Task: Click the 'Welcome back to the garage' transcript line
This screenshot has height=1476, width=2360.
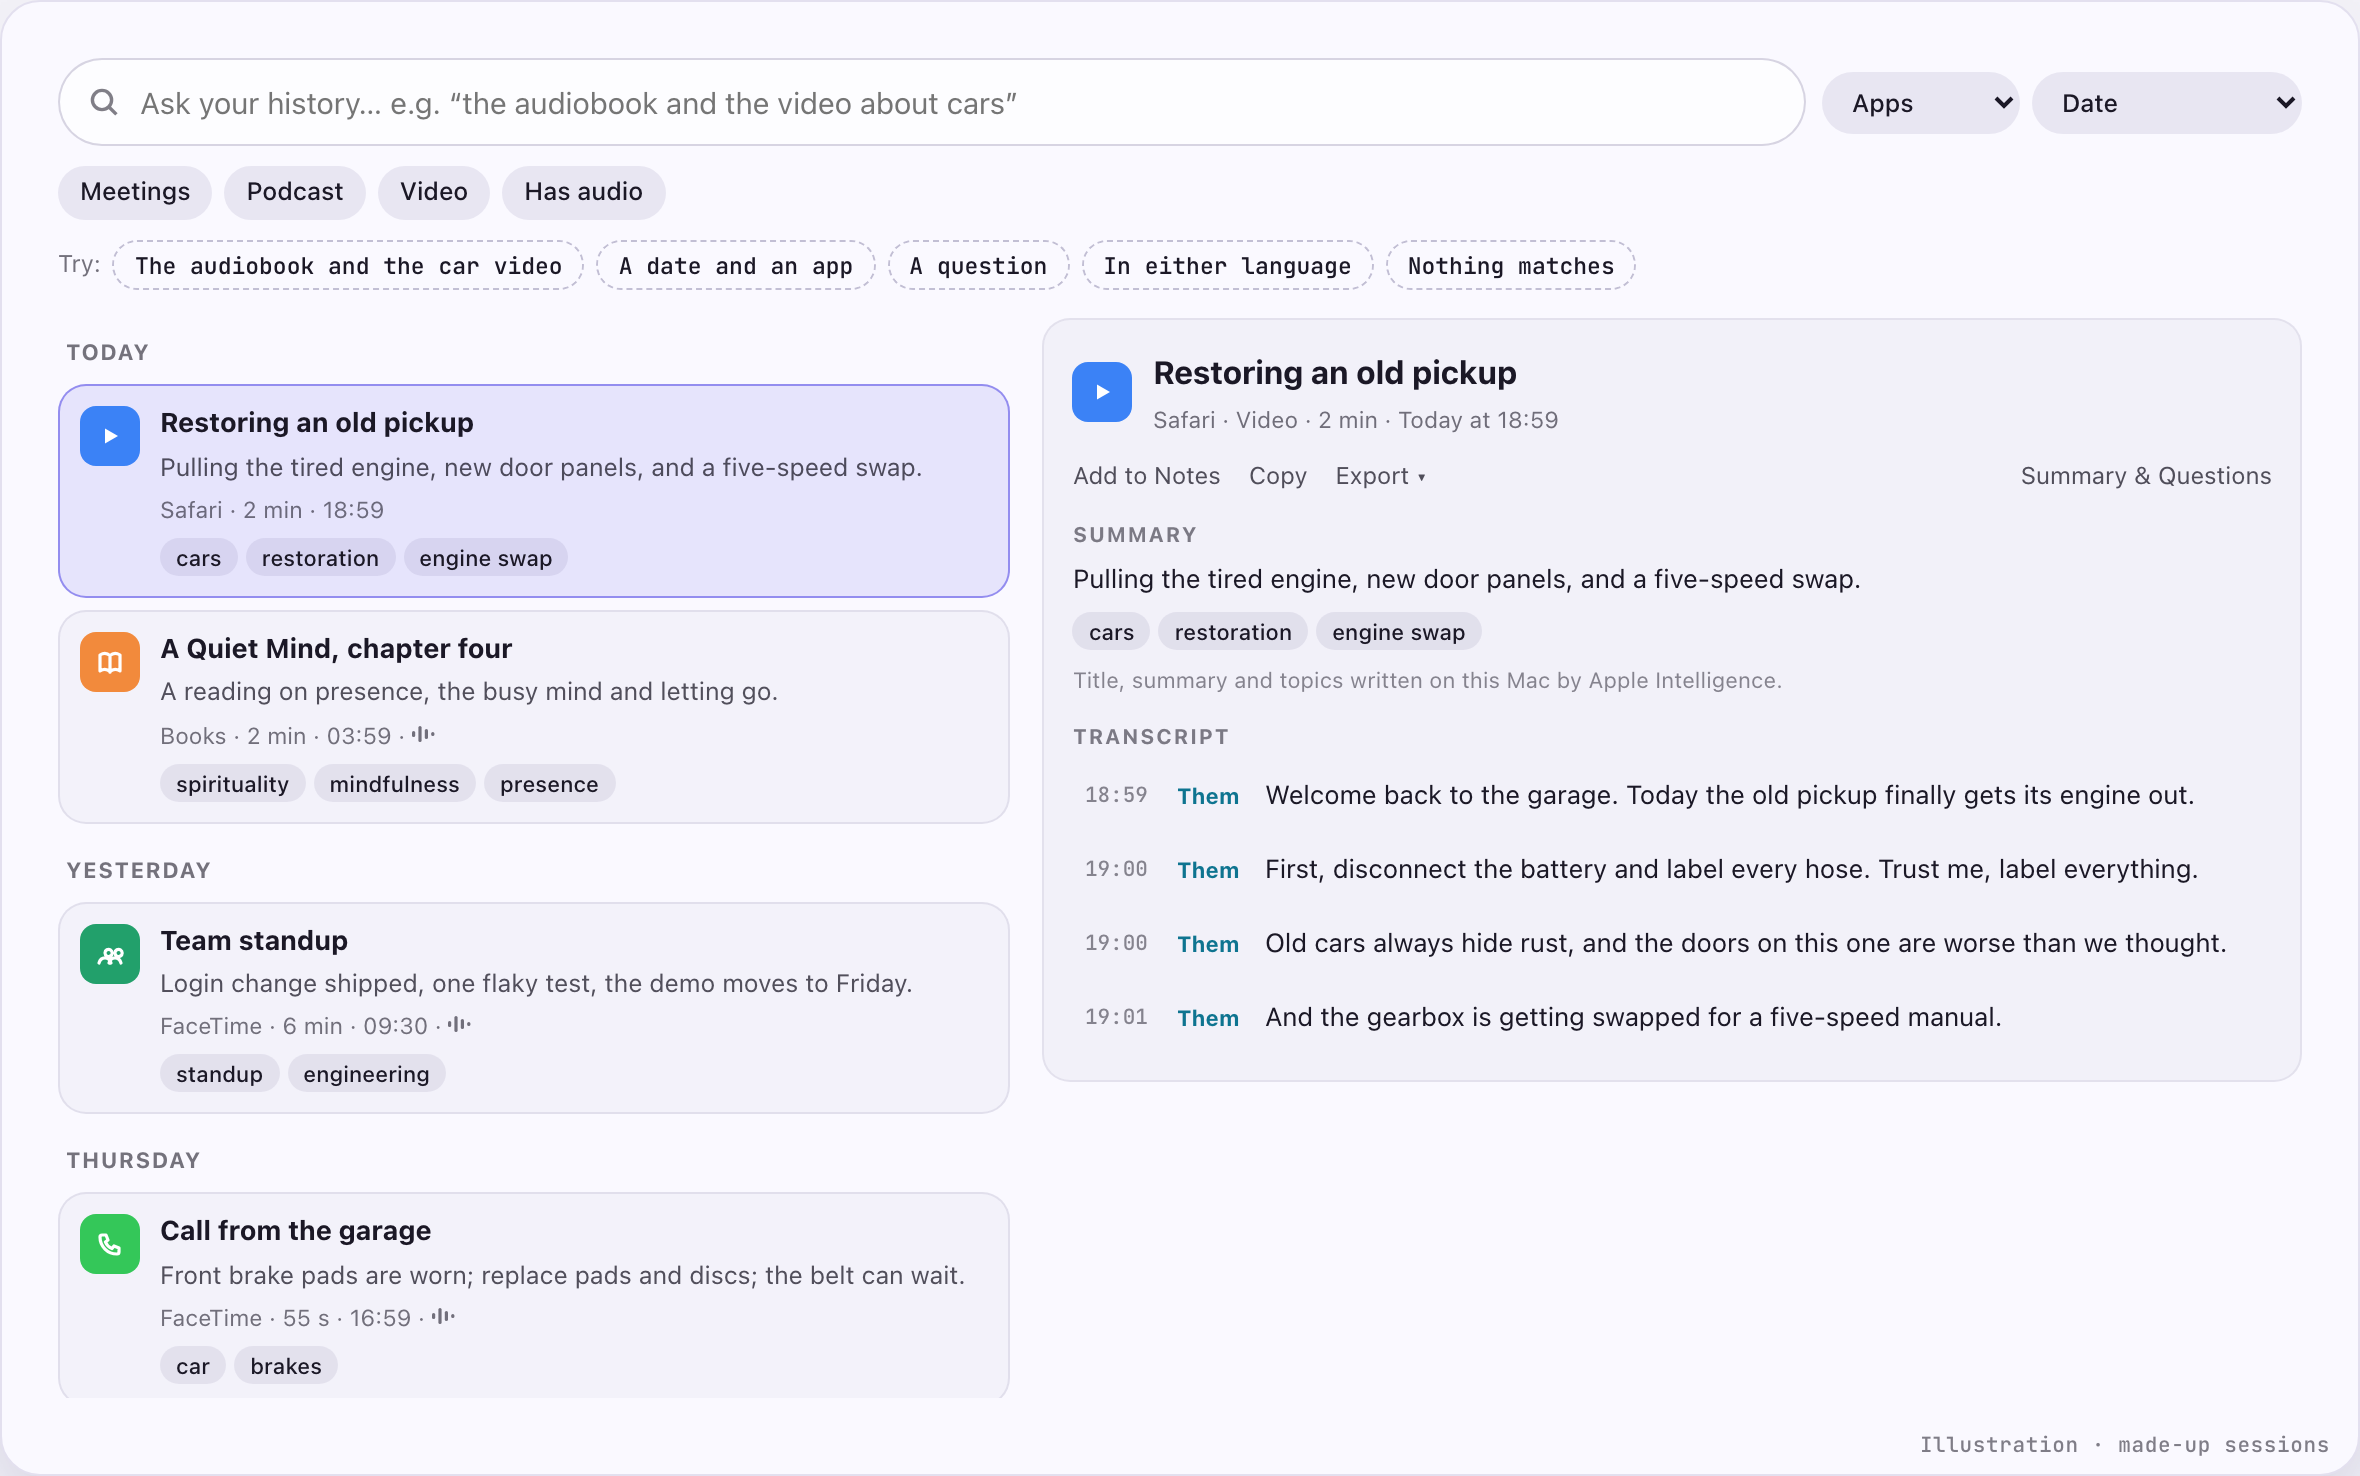Action: [1730, 795]
